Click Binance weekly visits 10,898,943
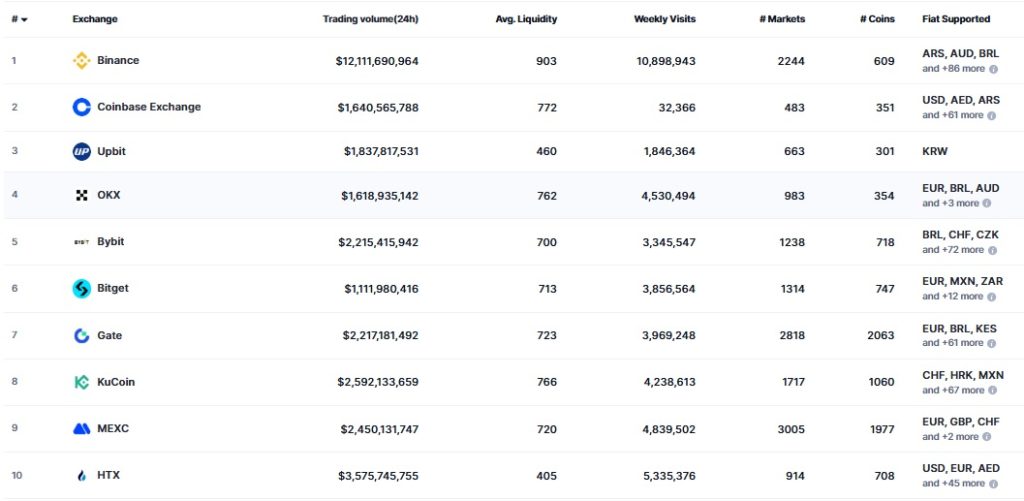This screenshot has height=501, width=1024. coord(666,61)
